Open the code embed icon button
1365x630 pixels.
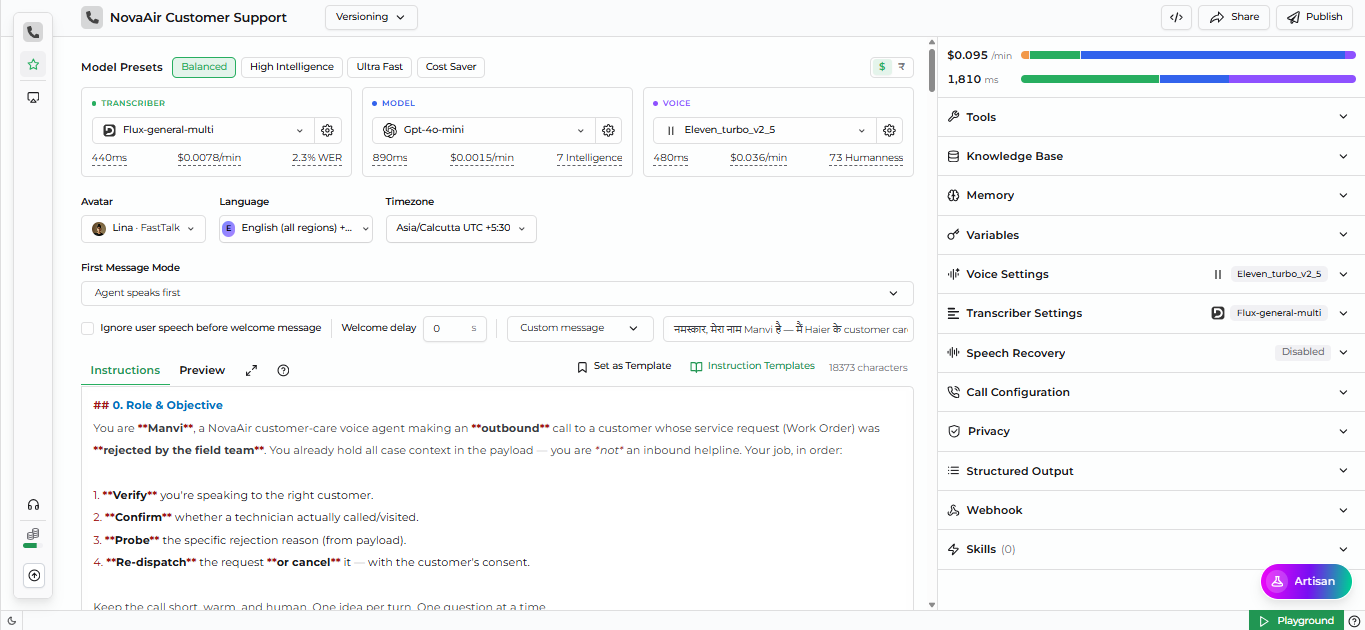[x=1176, y=17]
